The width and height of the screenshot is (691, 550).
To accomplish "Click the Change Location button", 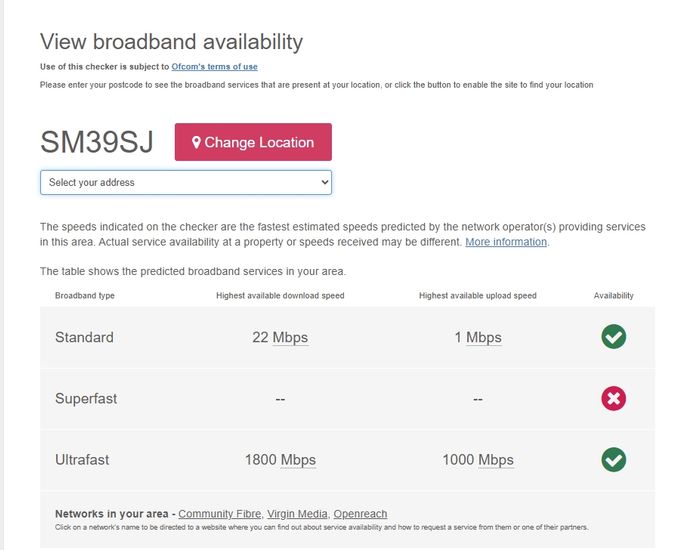I will [x=253, y=142].
